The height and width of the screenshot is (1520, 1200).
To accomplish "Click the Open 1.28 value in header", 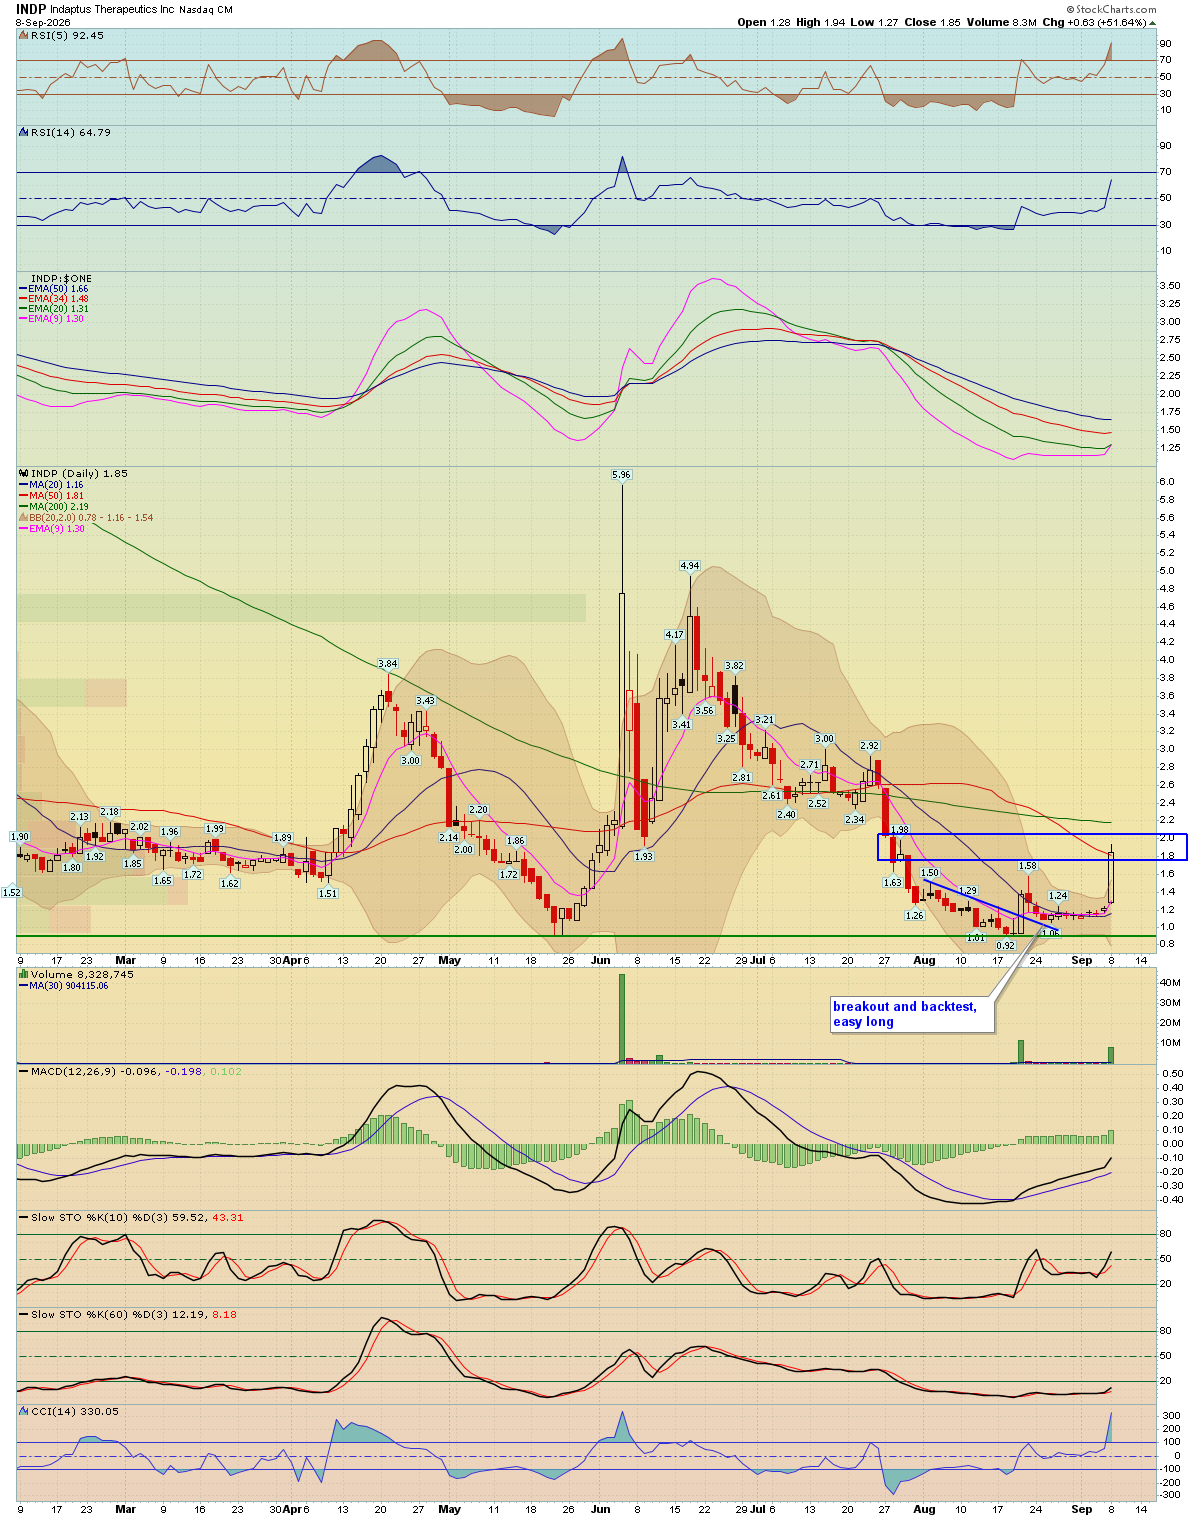I will [765, 22].
